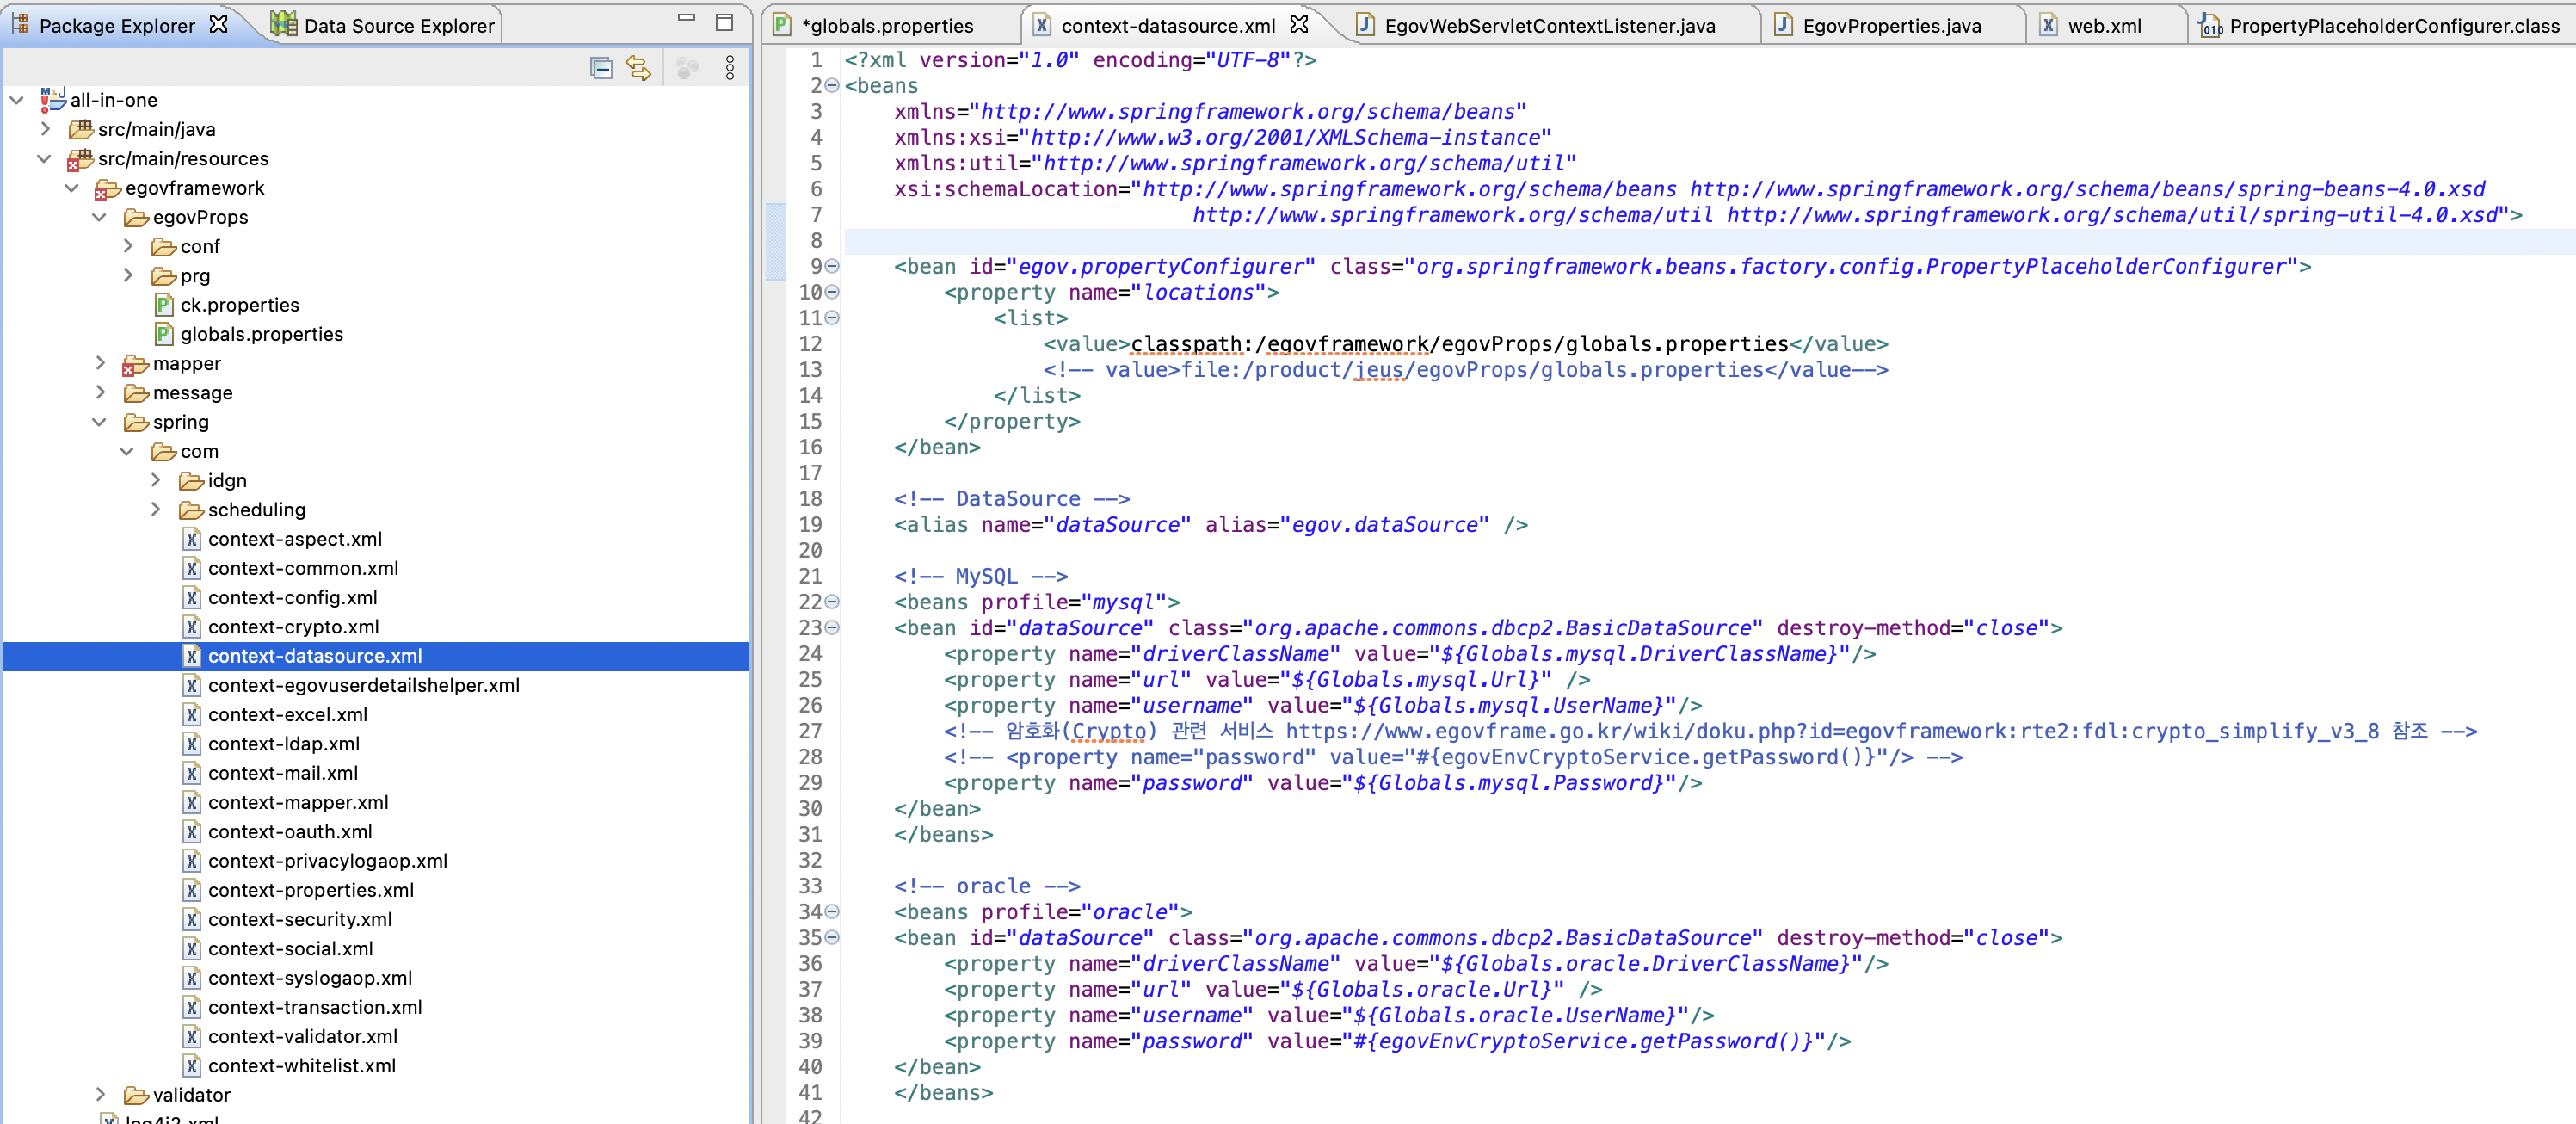
Task: Expand the src/main/java source folder
Action: (45, 129)
